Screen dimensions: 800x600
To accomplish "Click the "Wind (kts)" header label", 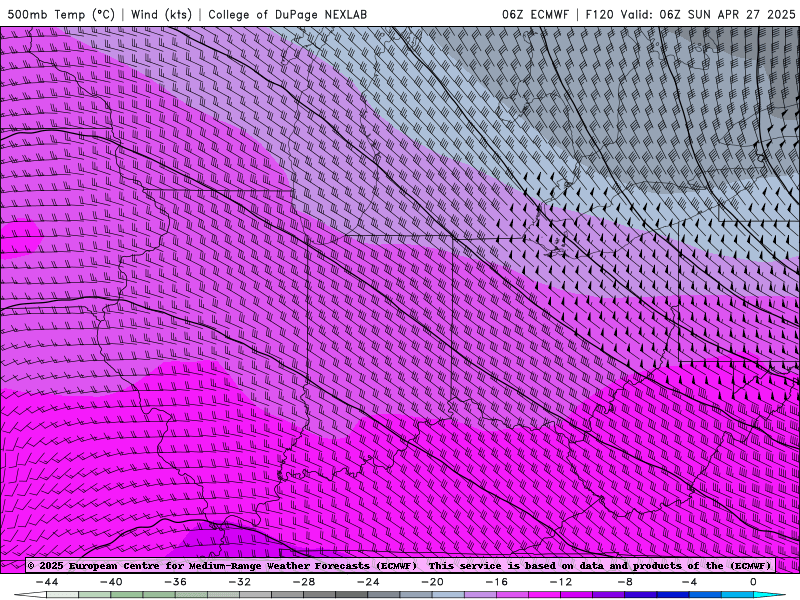I will 161,15.
